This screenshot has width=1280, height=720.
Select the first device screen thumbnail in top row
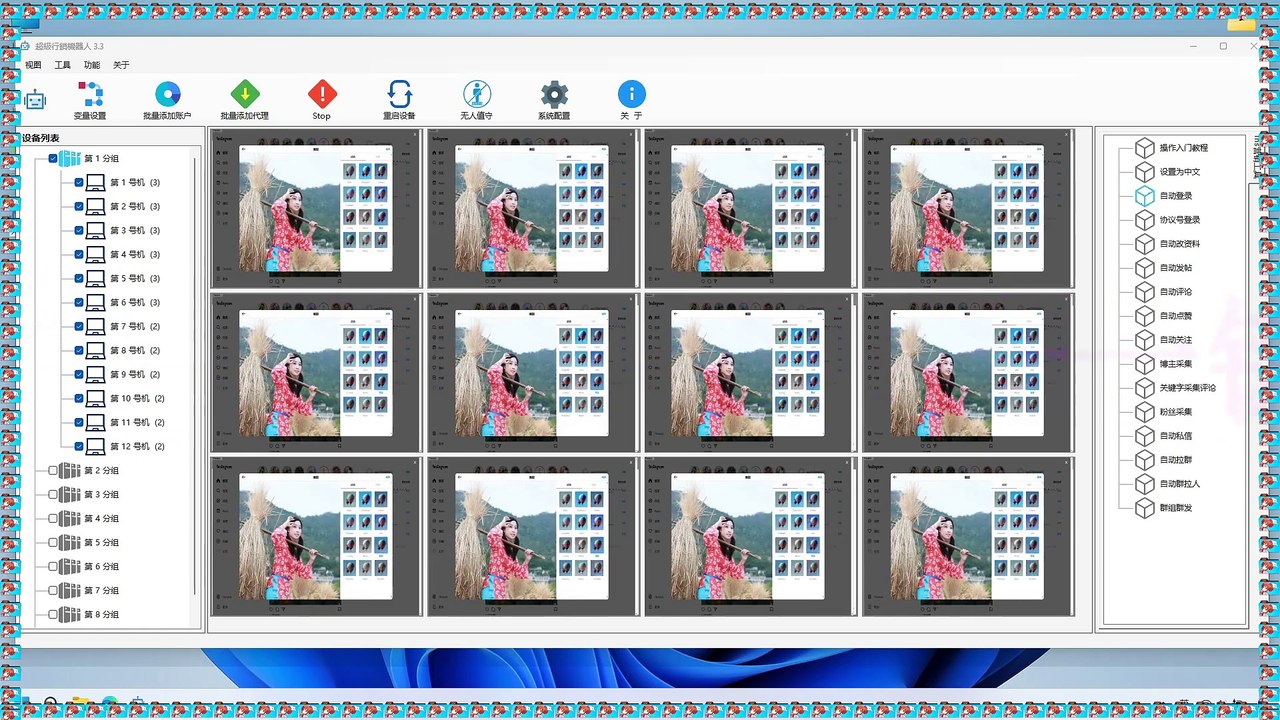(317, 208)
